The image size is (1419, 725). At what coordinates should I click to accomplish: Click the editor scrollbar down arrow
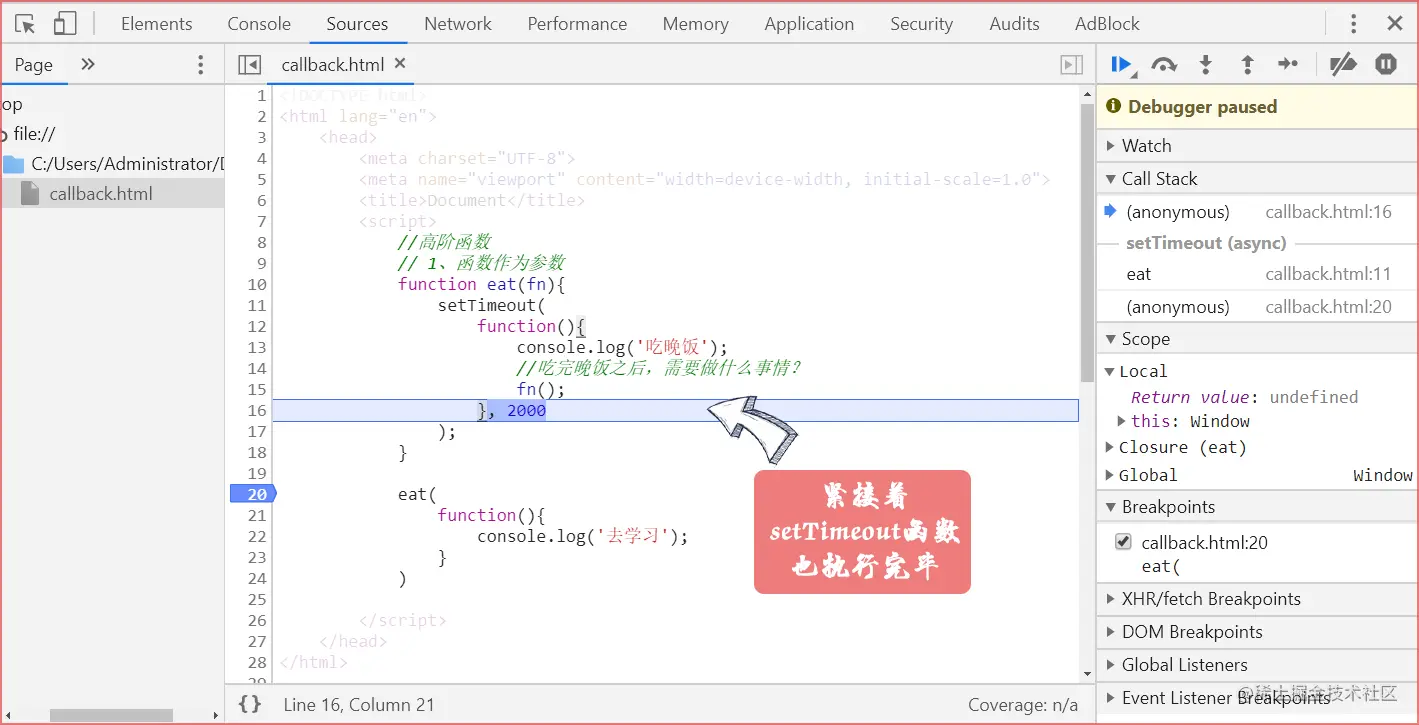[1087, 675]
